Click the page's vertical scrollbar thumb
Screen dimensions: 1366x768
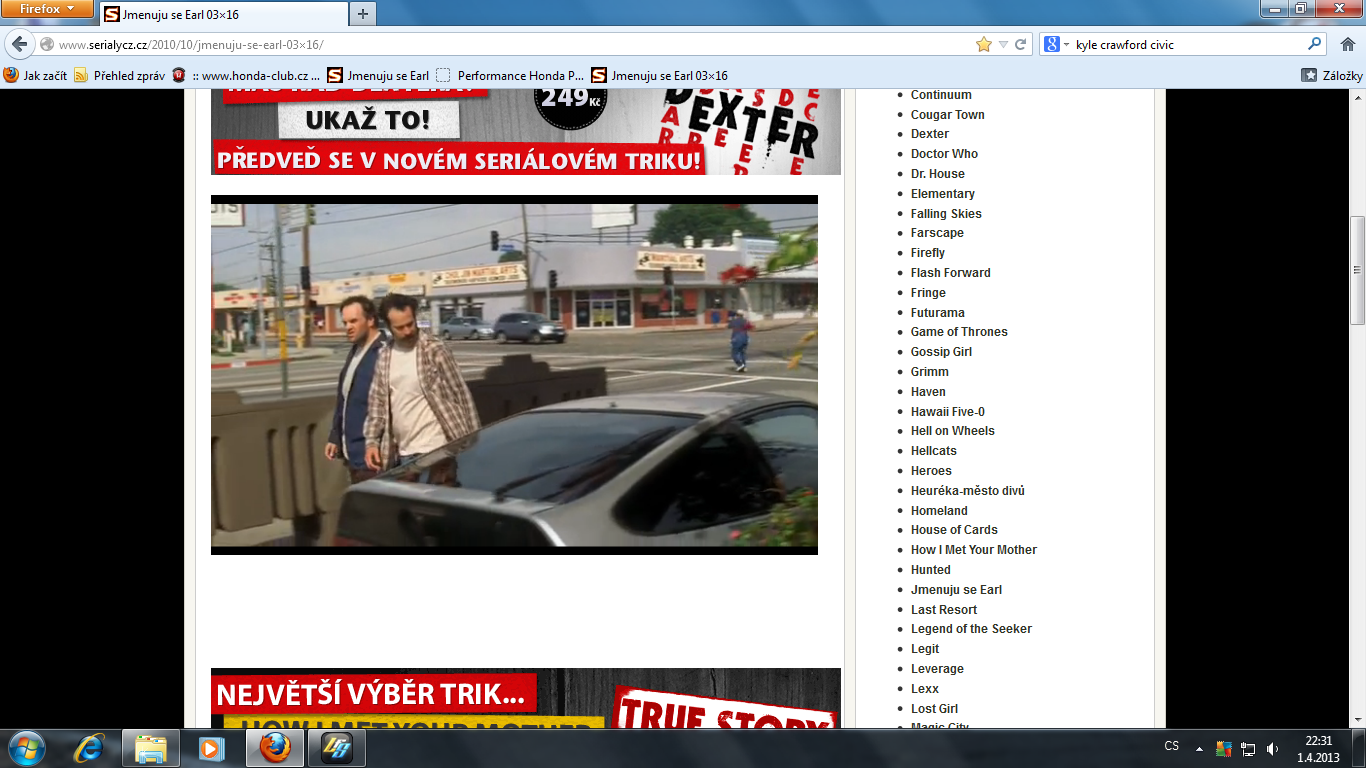click(x=1357, y=270)
